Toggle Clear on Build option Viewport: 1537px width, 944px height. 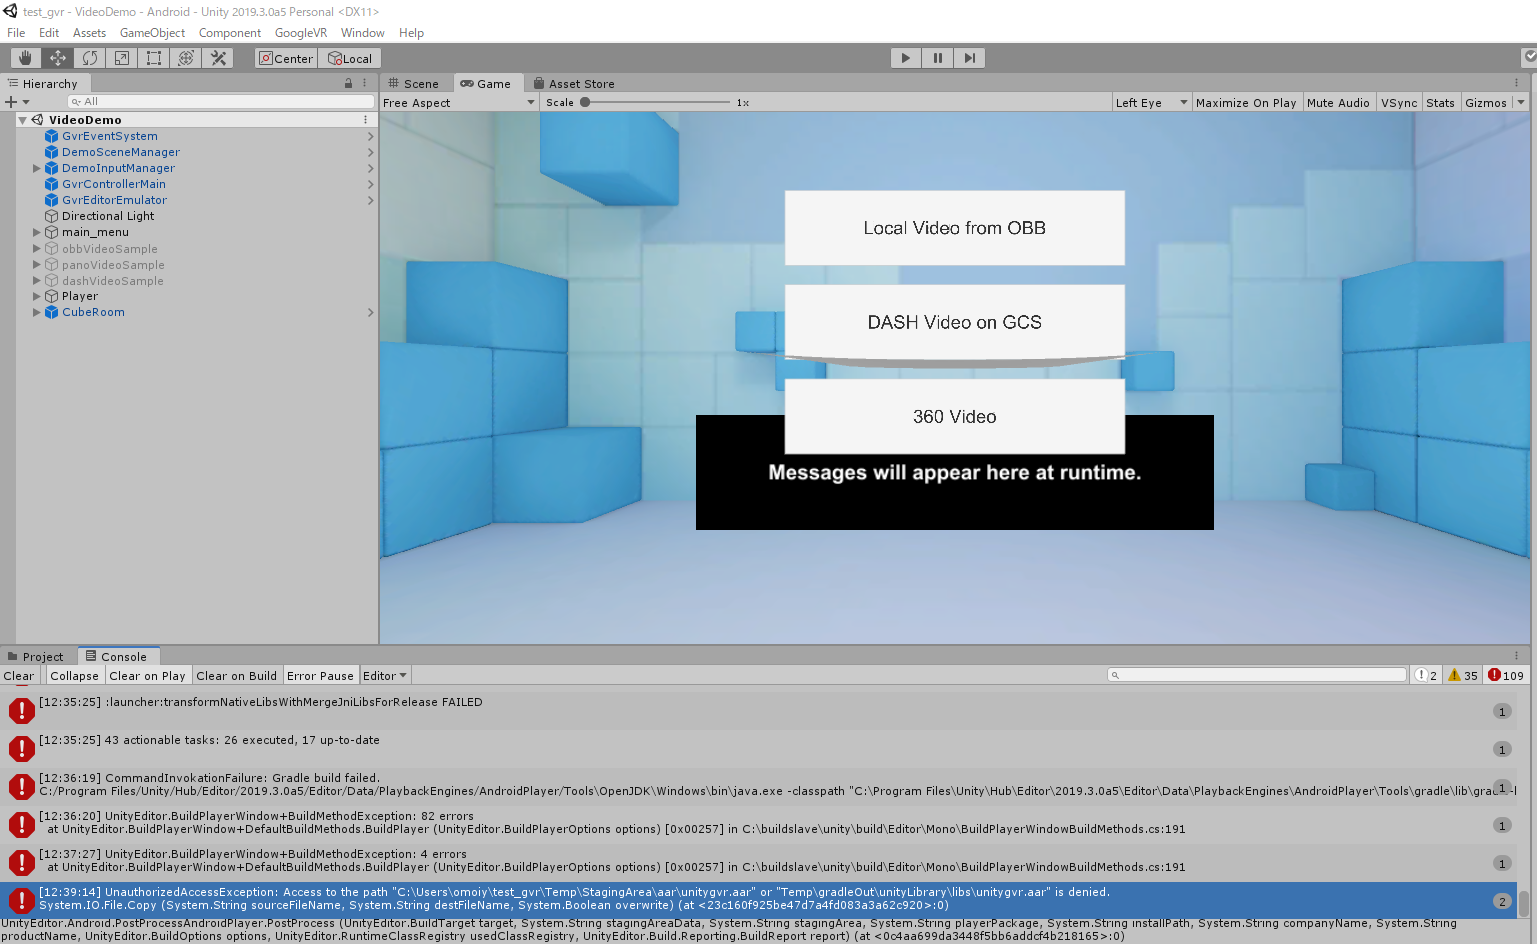click(x=236, y=676)
